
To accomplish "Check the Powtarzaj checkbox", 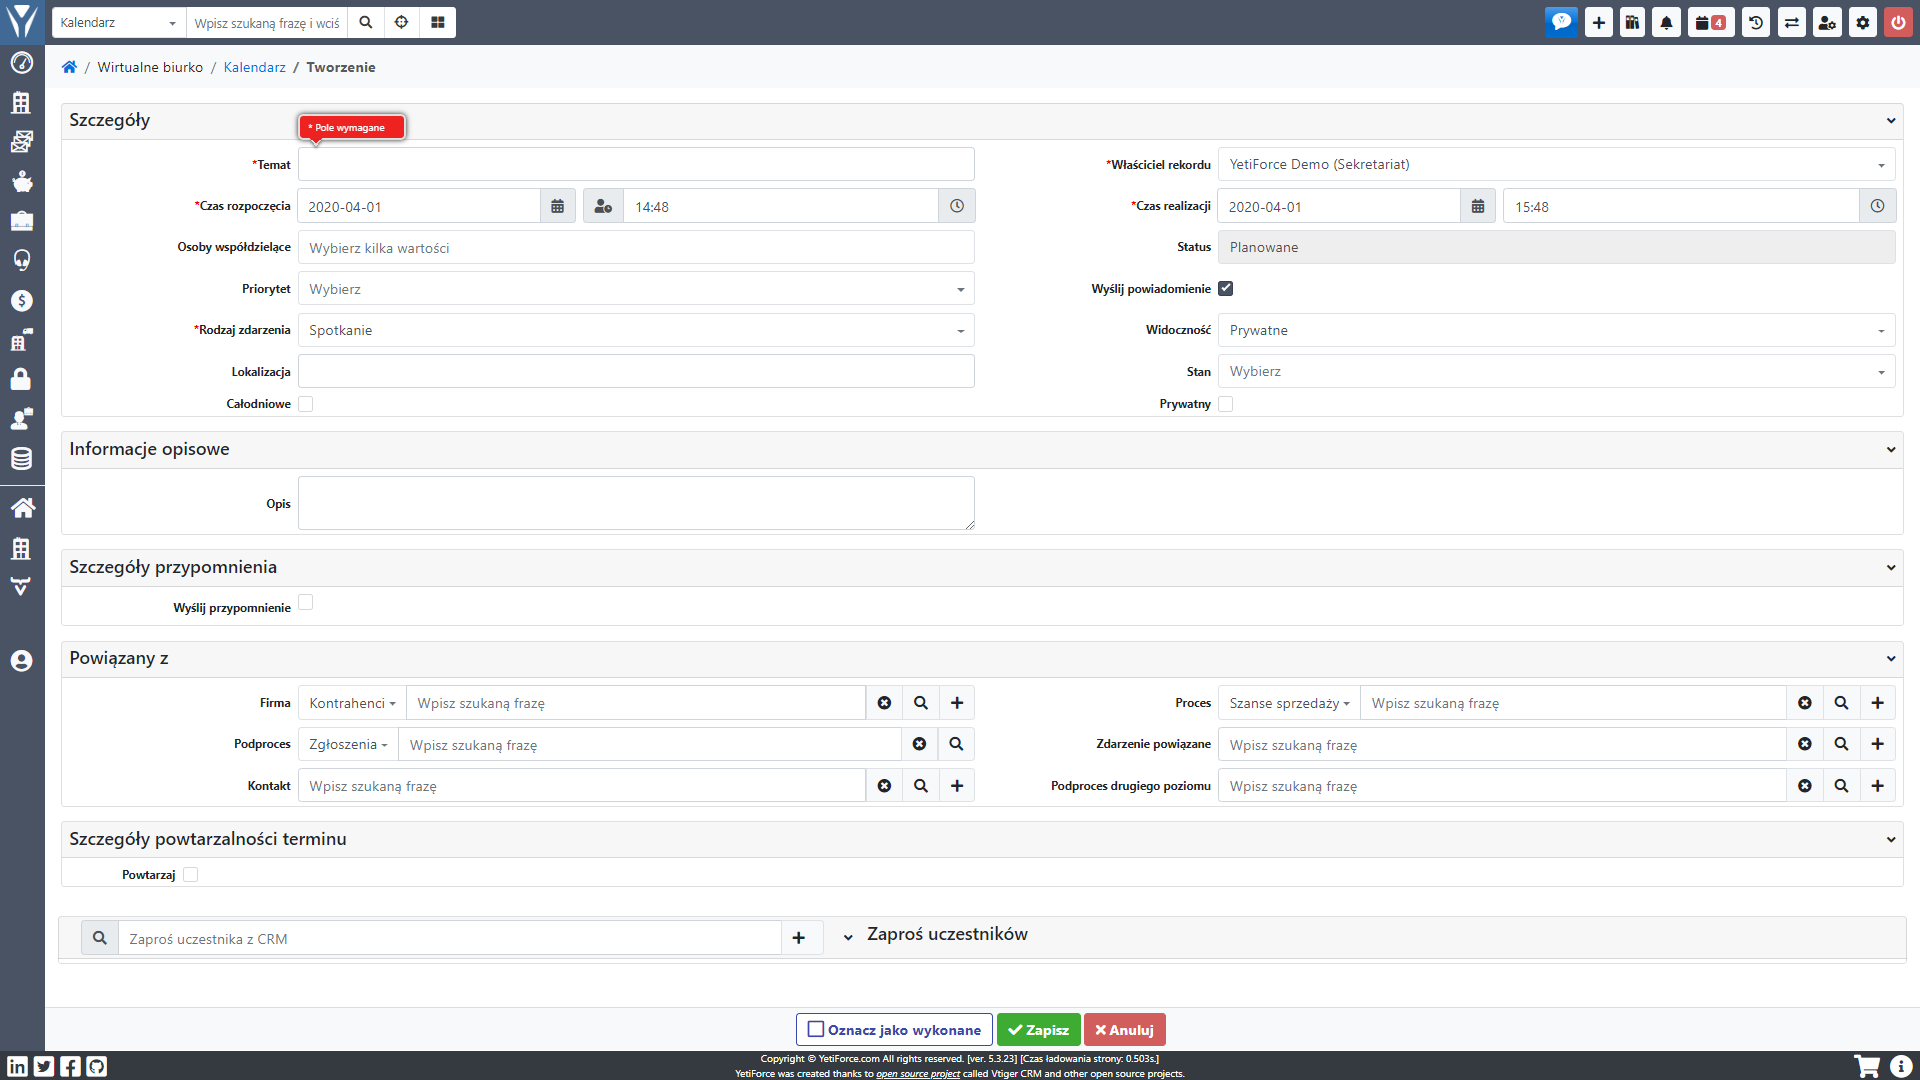I will coord(191,874).
